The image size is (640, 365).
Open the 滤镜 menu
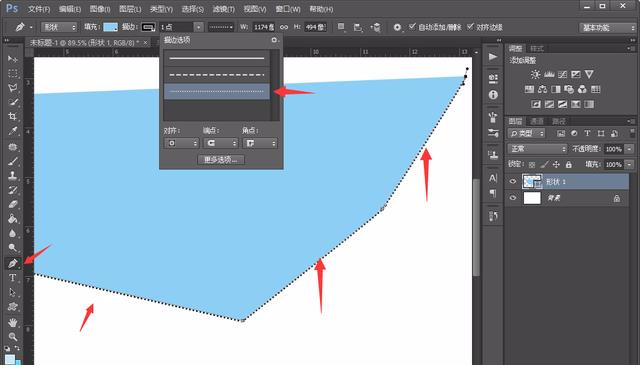[223, 9]
